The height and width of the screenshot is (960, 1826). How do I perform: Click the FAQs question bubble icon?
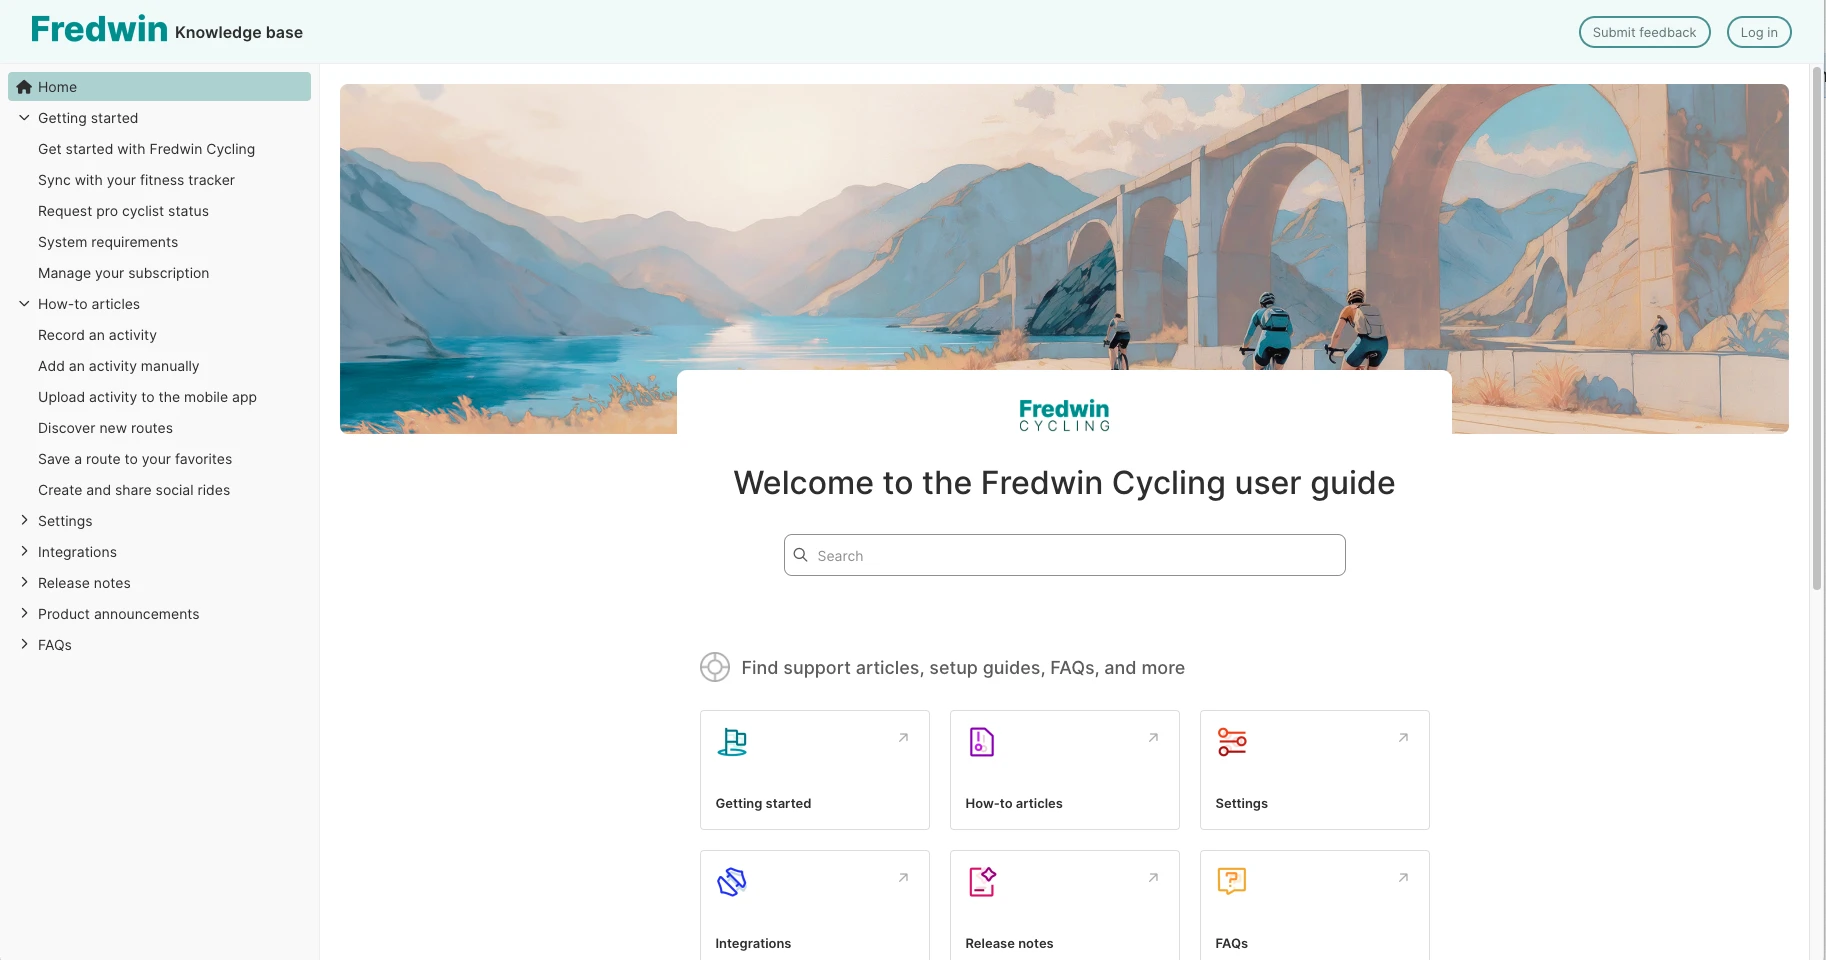pyautogui.click(x=1231, y=882)
